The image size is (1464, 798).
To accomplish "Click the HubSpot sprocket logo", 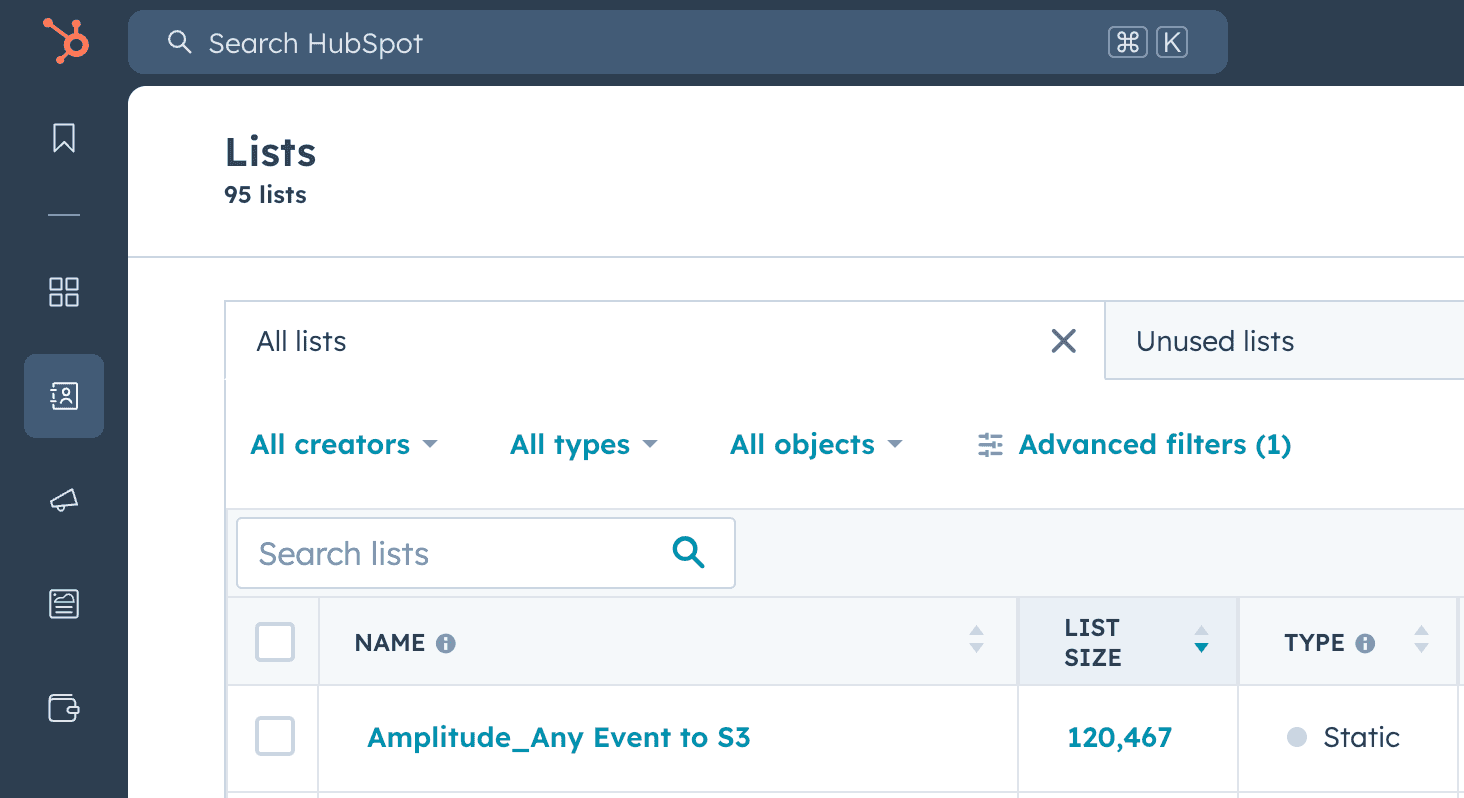I will coord(63,41).
